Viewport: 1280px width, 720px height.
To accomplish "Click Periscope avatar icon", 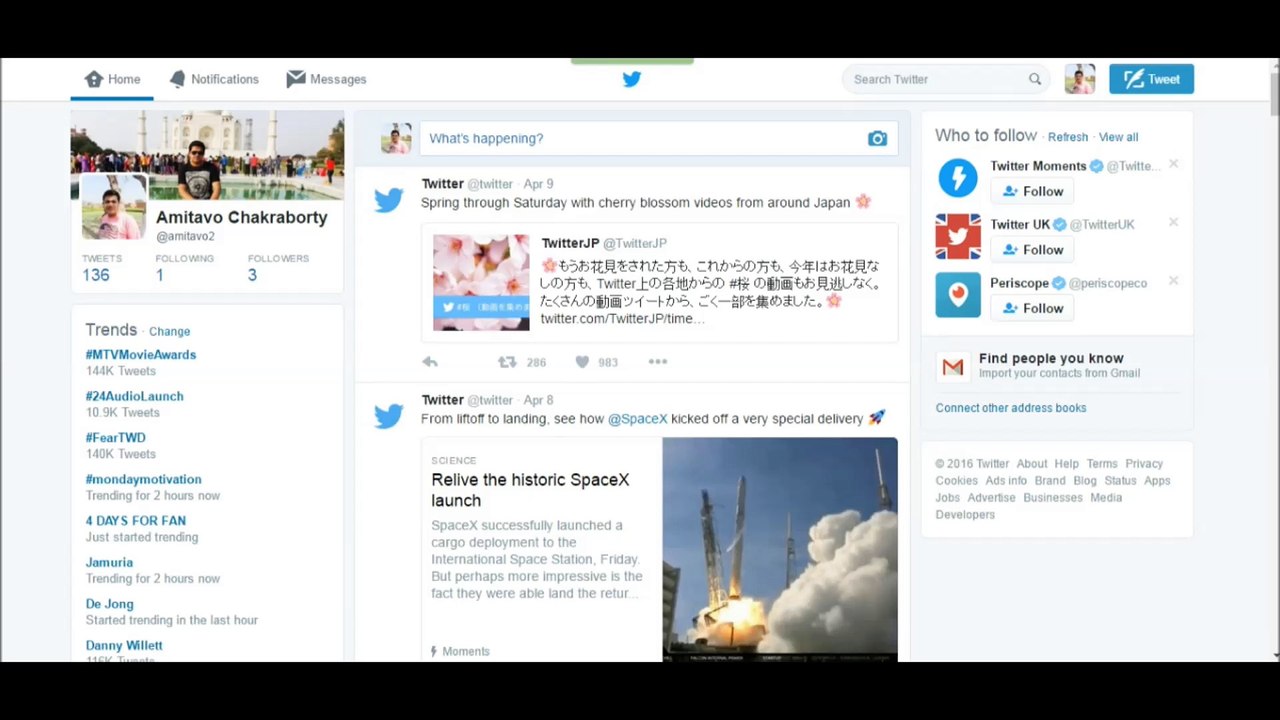I will point(958,295).
